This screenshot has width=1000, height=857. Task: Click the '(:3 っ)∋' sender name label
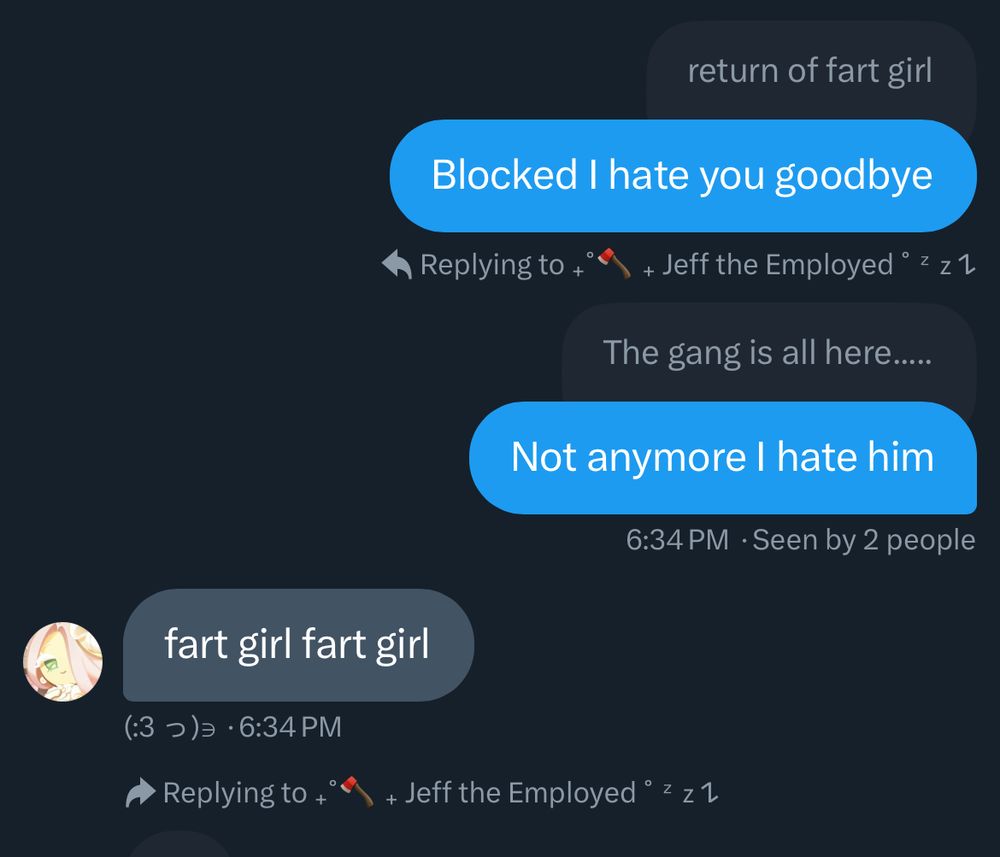point(170,727)
